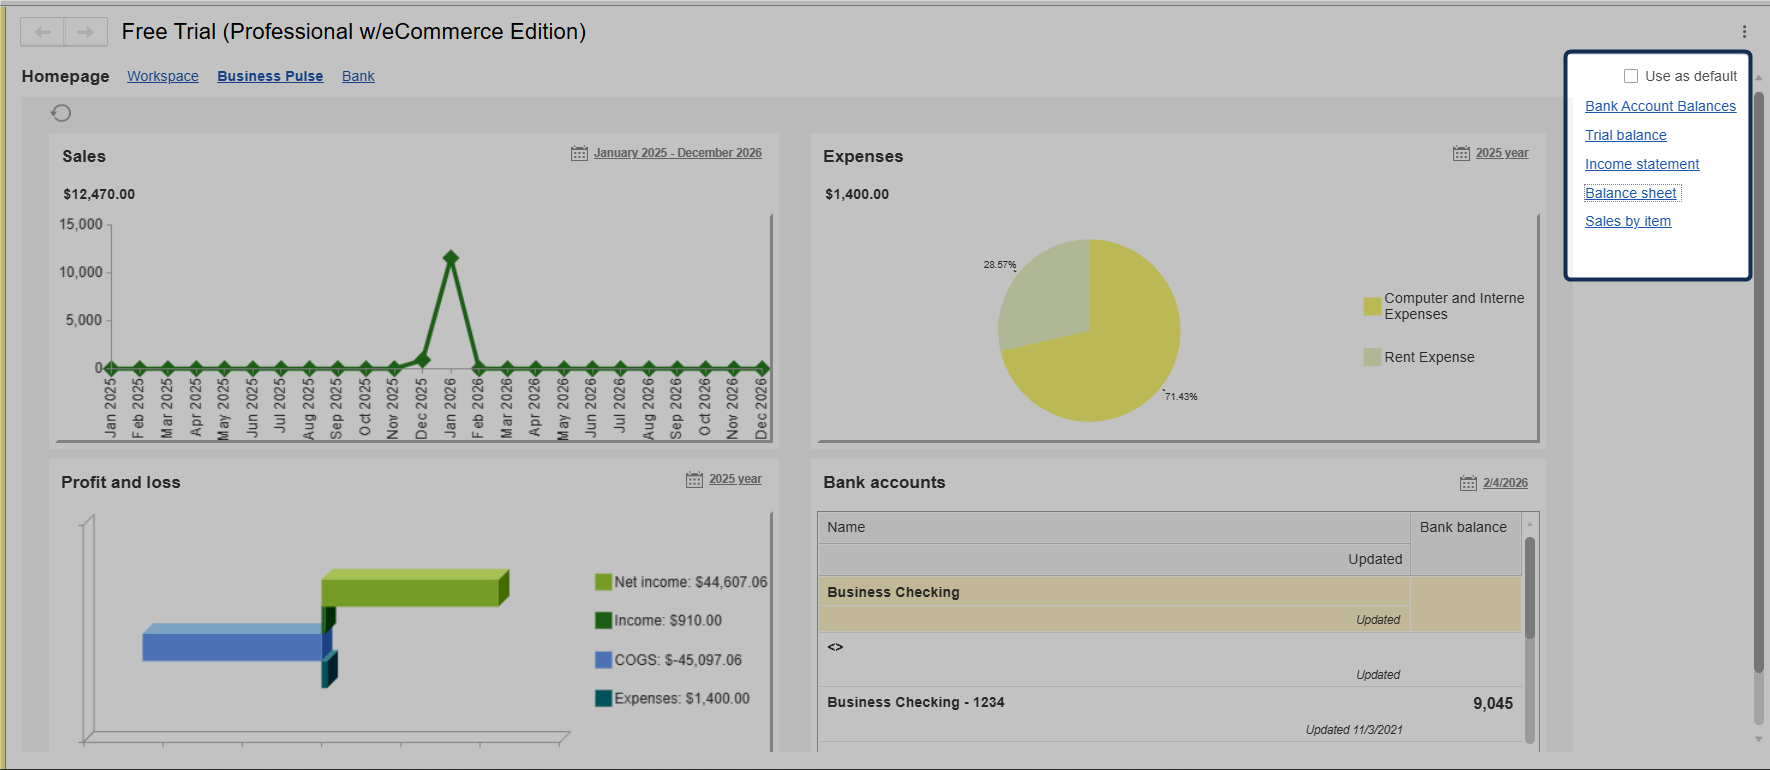Switch to the Workspace tab

click(162, 76)
